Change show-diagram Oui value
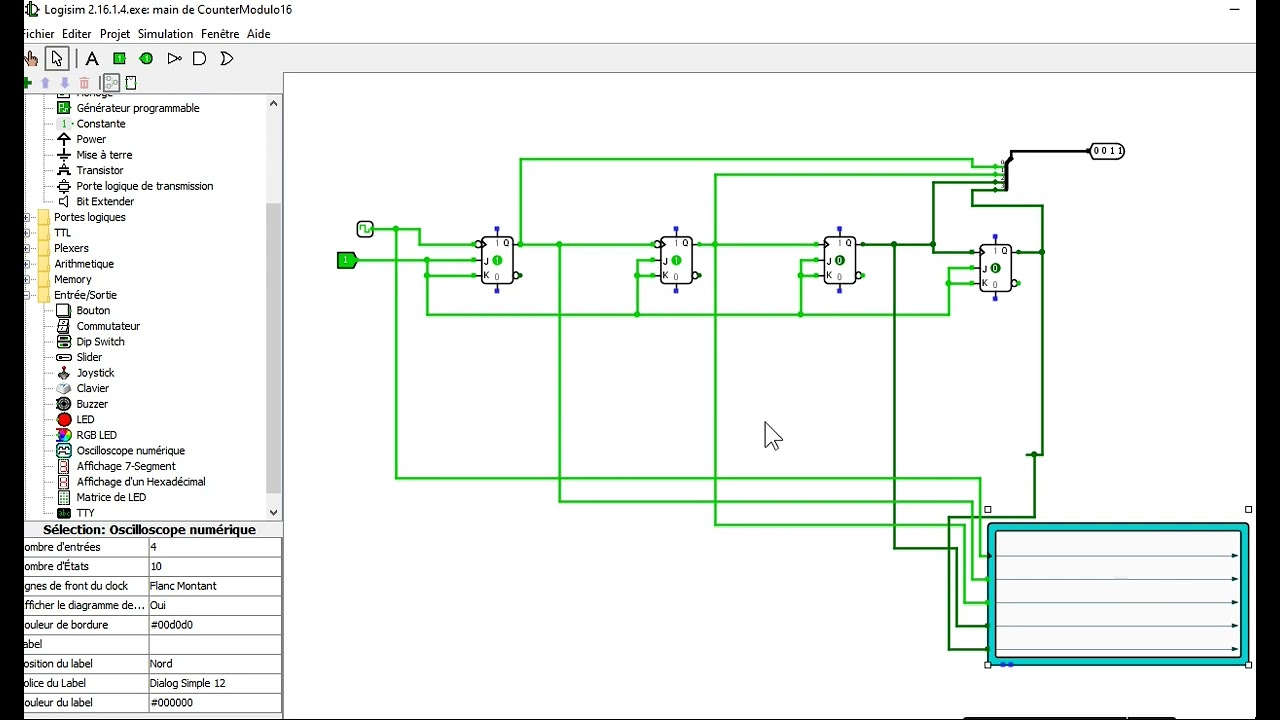 [215, 605]
